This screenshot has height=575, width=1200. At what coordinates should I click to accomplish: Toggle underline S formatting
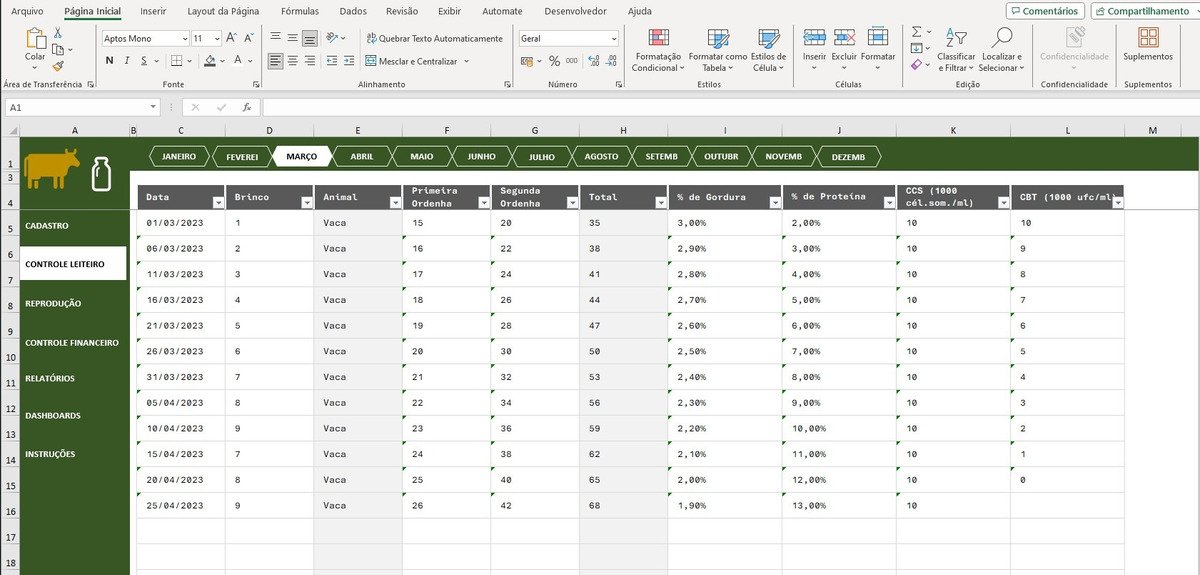[x=144, y=61]
